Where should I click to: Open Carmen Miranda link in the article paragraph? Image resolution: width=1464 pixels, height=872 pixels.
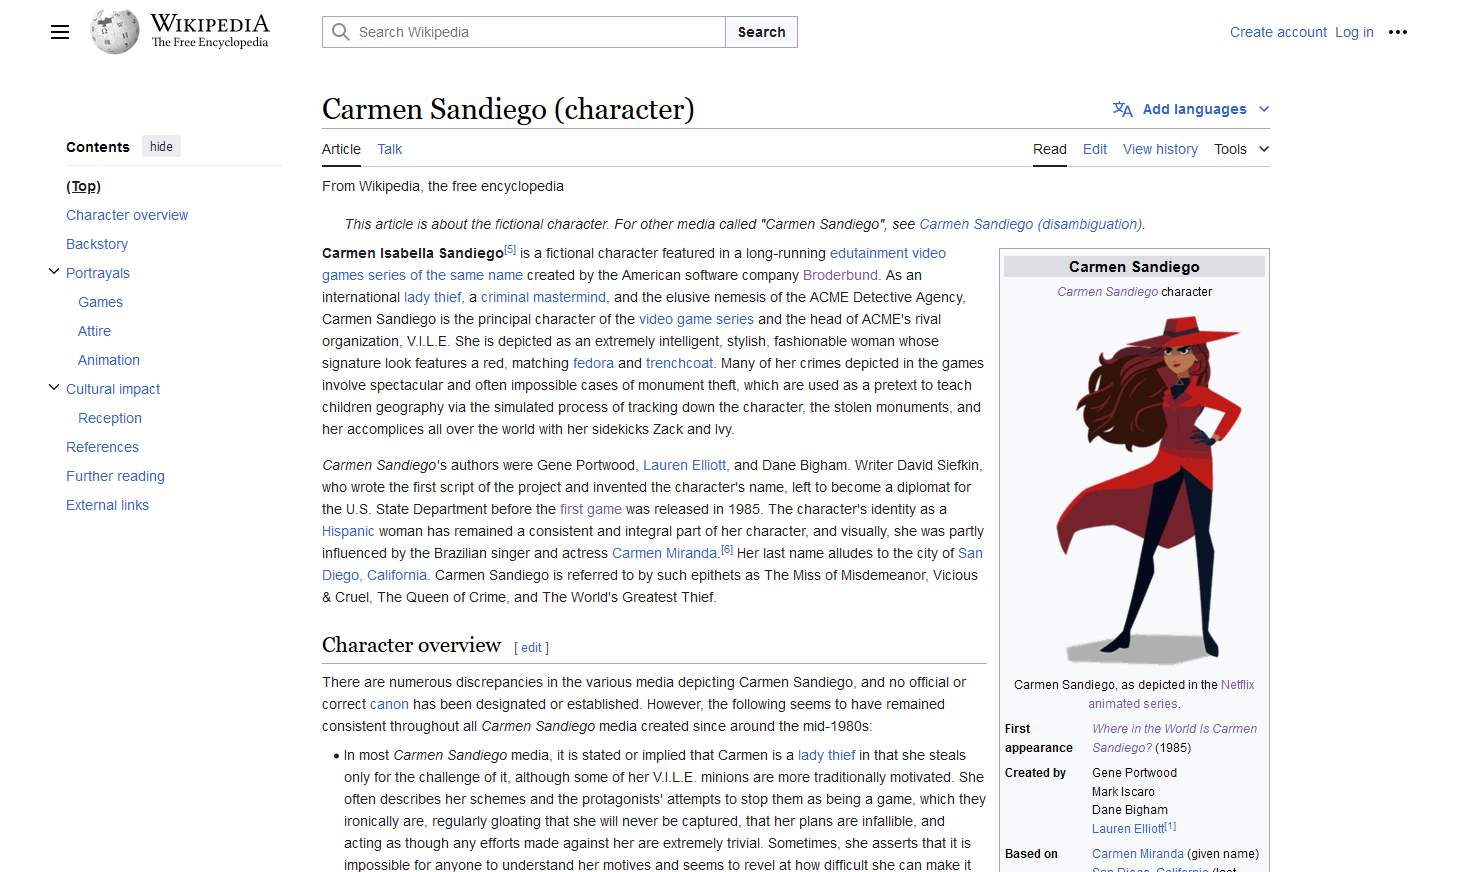pos(664,553)
